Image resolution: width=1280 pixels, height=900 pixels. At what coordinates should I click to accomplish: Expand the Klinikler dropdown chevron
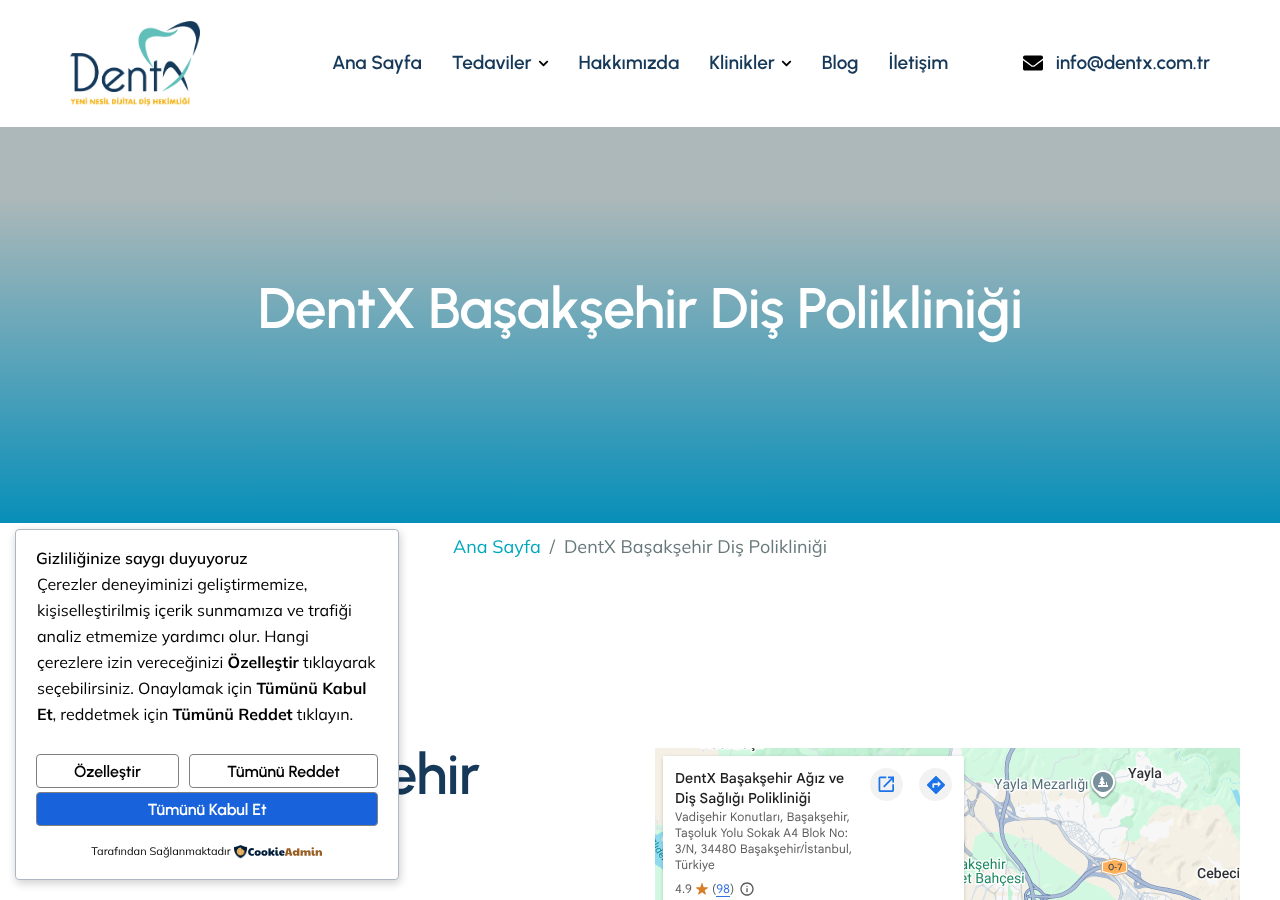pos(786,64)
